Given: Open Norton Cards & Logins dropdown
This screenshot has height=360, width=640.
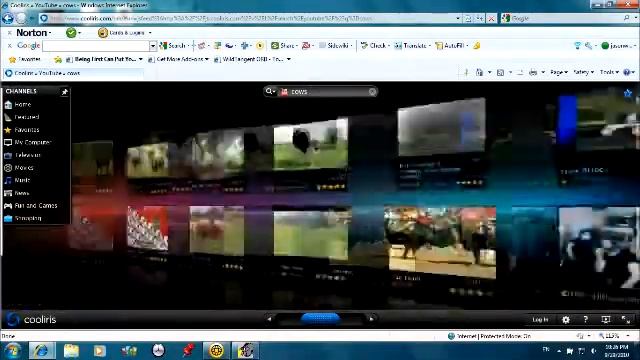Looking at the screenshot, I should click(x=125, y=33).
